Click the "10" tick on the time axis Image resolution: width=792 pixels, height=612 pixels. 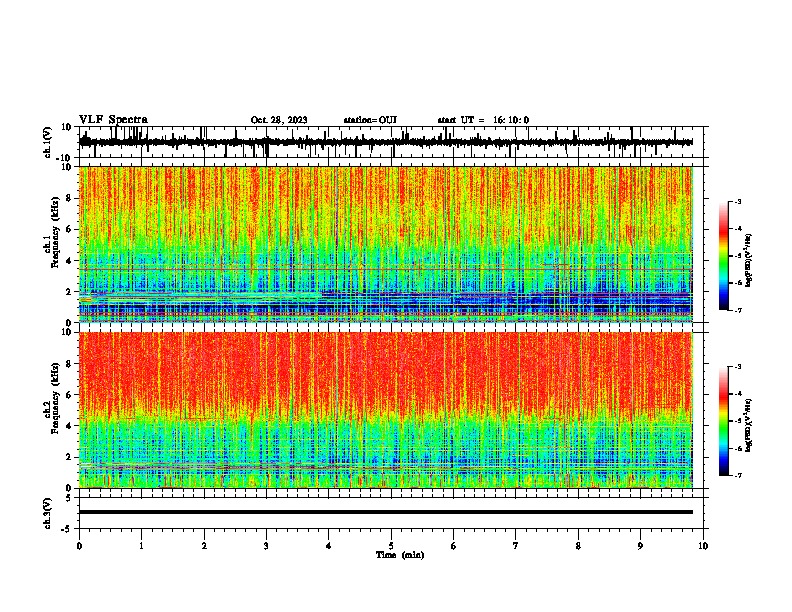(703, 546)
